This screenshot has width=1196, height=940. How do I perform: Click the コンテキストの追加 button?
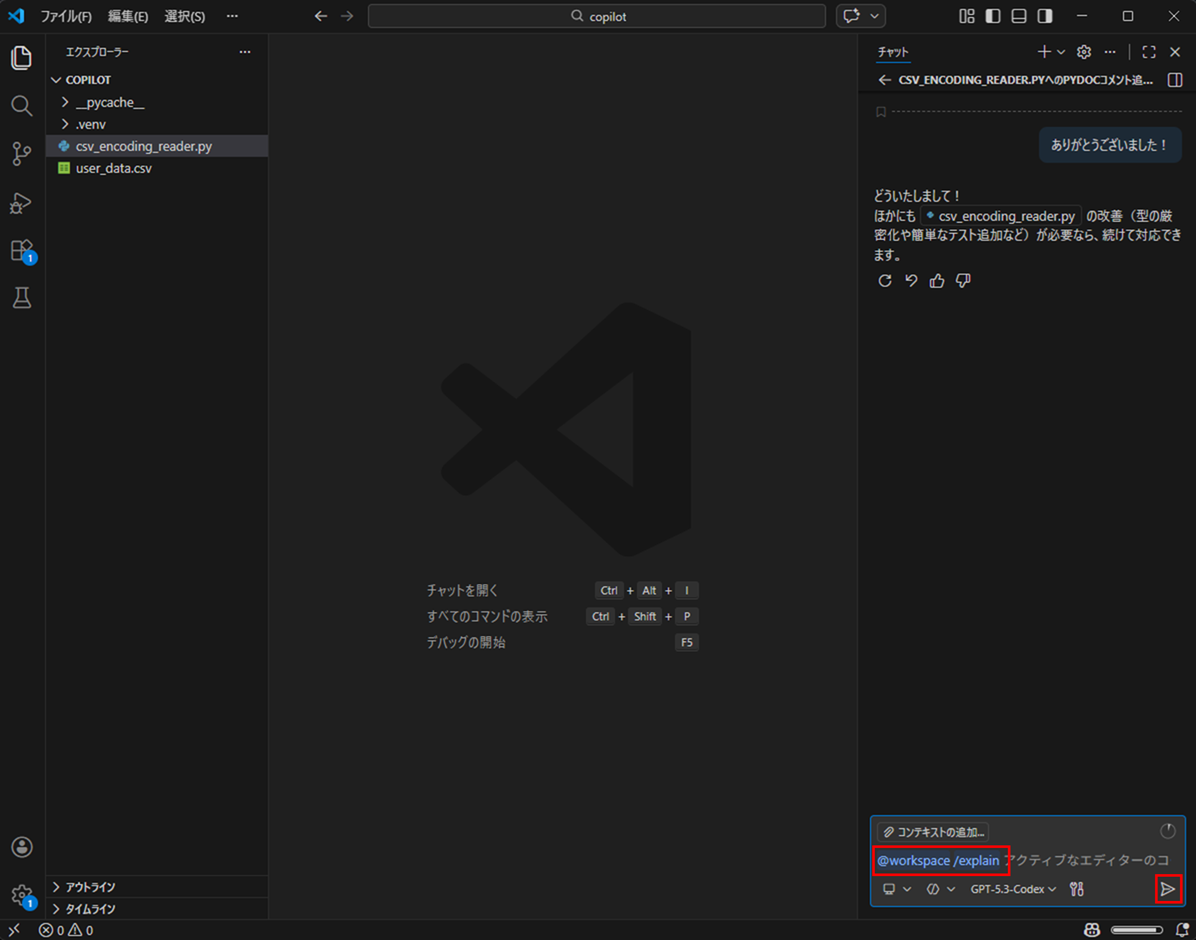click(x=934, y=831)
